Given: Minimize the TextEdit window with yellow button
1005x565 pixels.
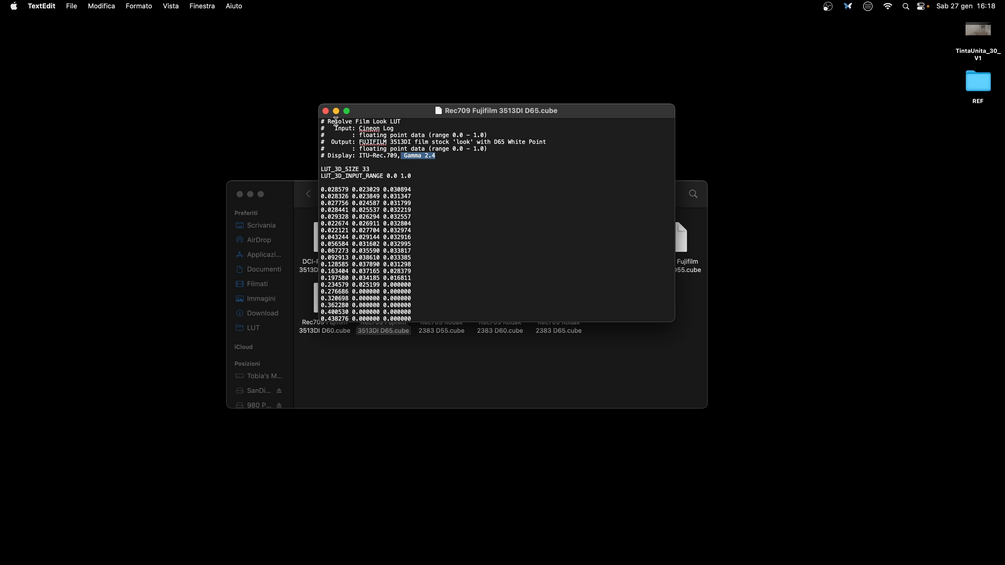Looking at the screenshot, I should pos(336,111).
